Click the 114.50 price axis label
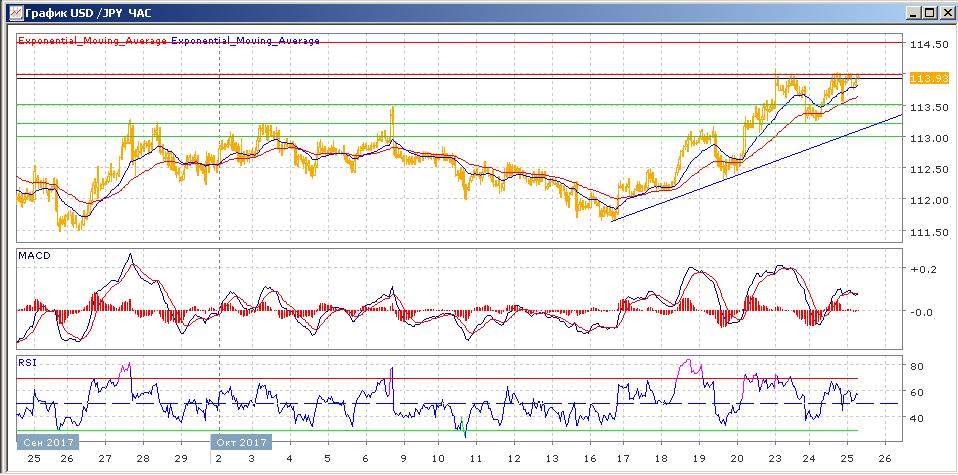 coord(926,45)
